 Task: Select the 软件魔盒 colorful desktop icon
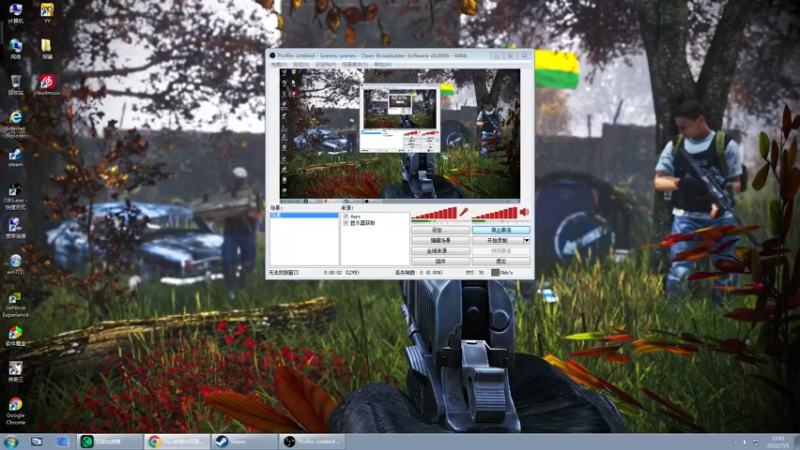click(15, 336)
